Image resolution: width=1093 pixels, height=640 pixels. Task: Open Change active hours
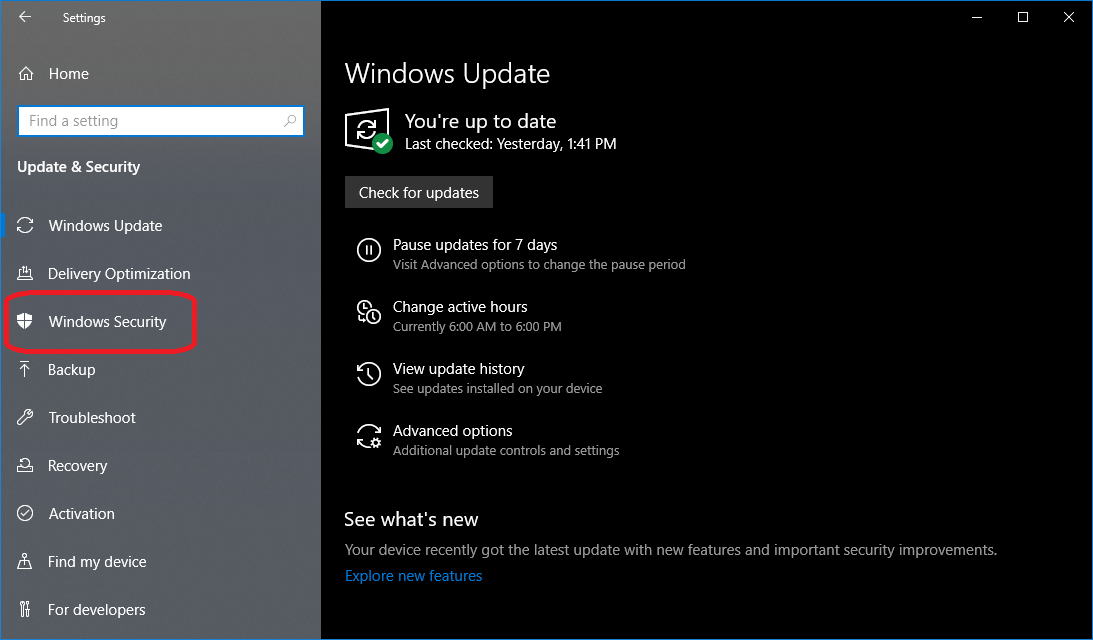460,307
